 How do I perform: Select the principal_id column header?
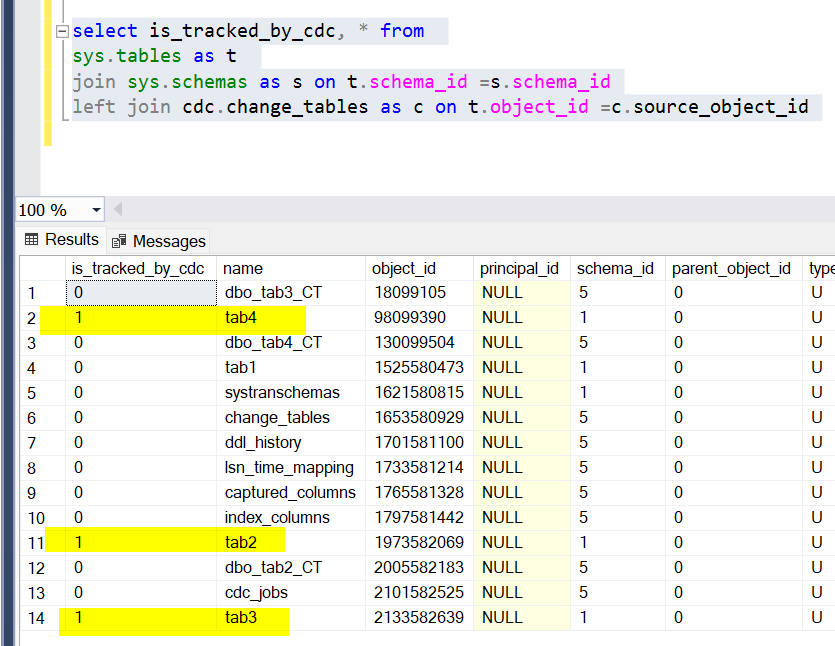point(521,268)
